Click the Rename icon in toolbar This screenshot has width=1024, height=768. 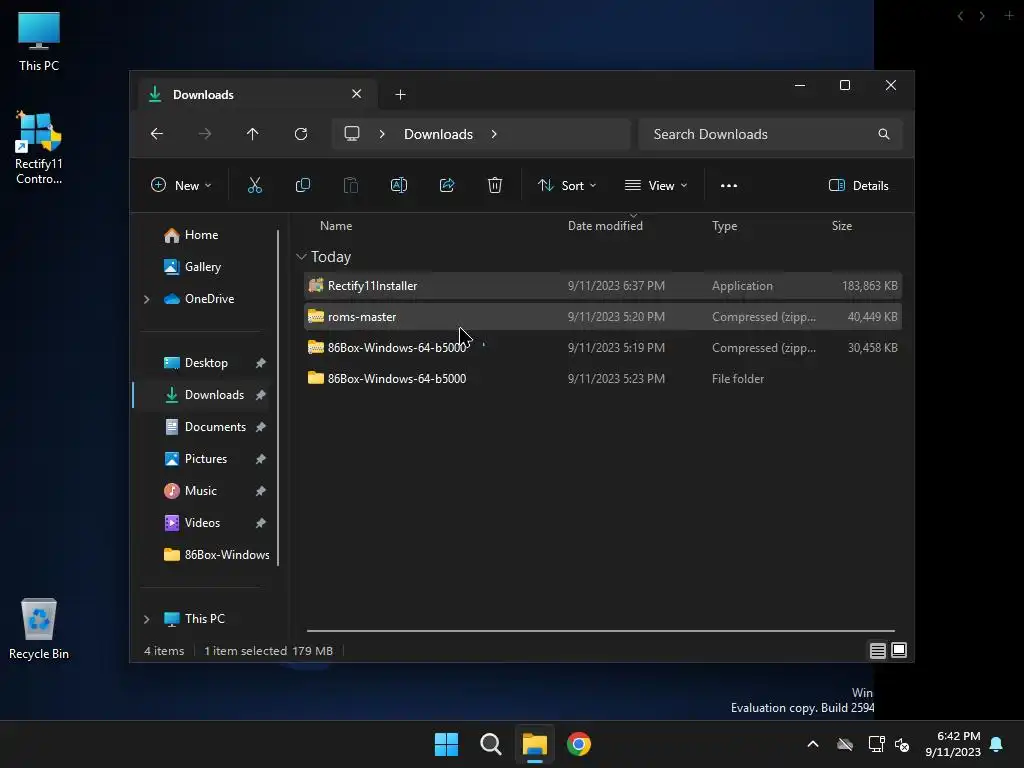click(399, 185)
